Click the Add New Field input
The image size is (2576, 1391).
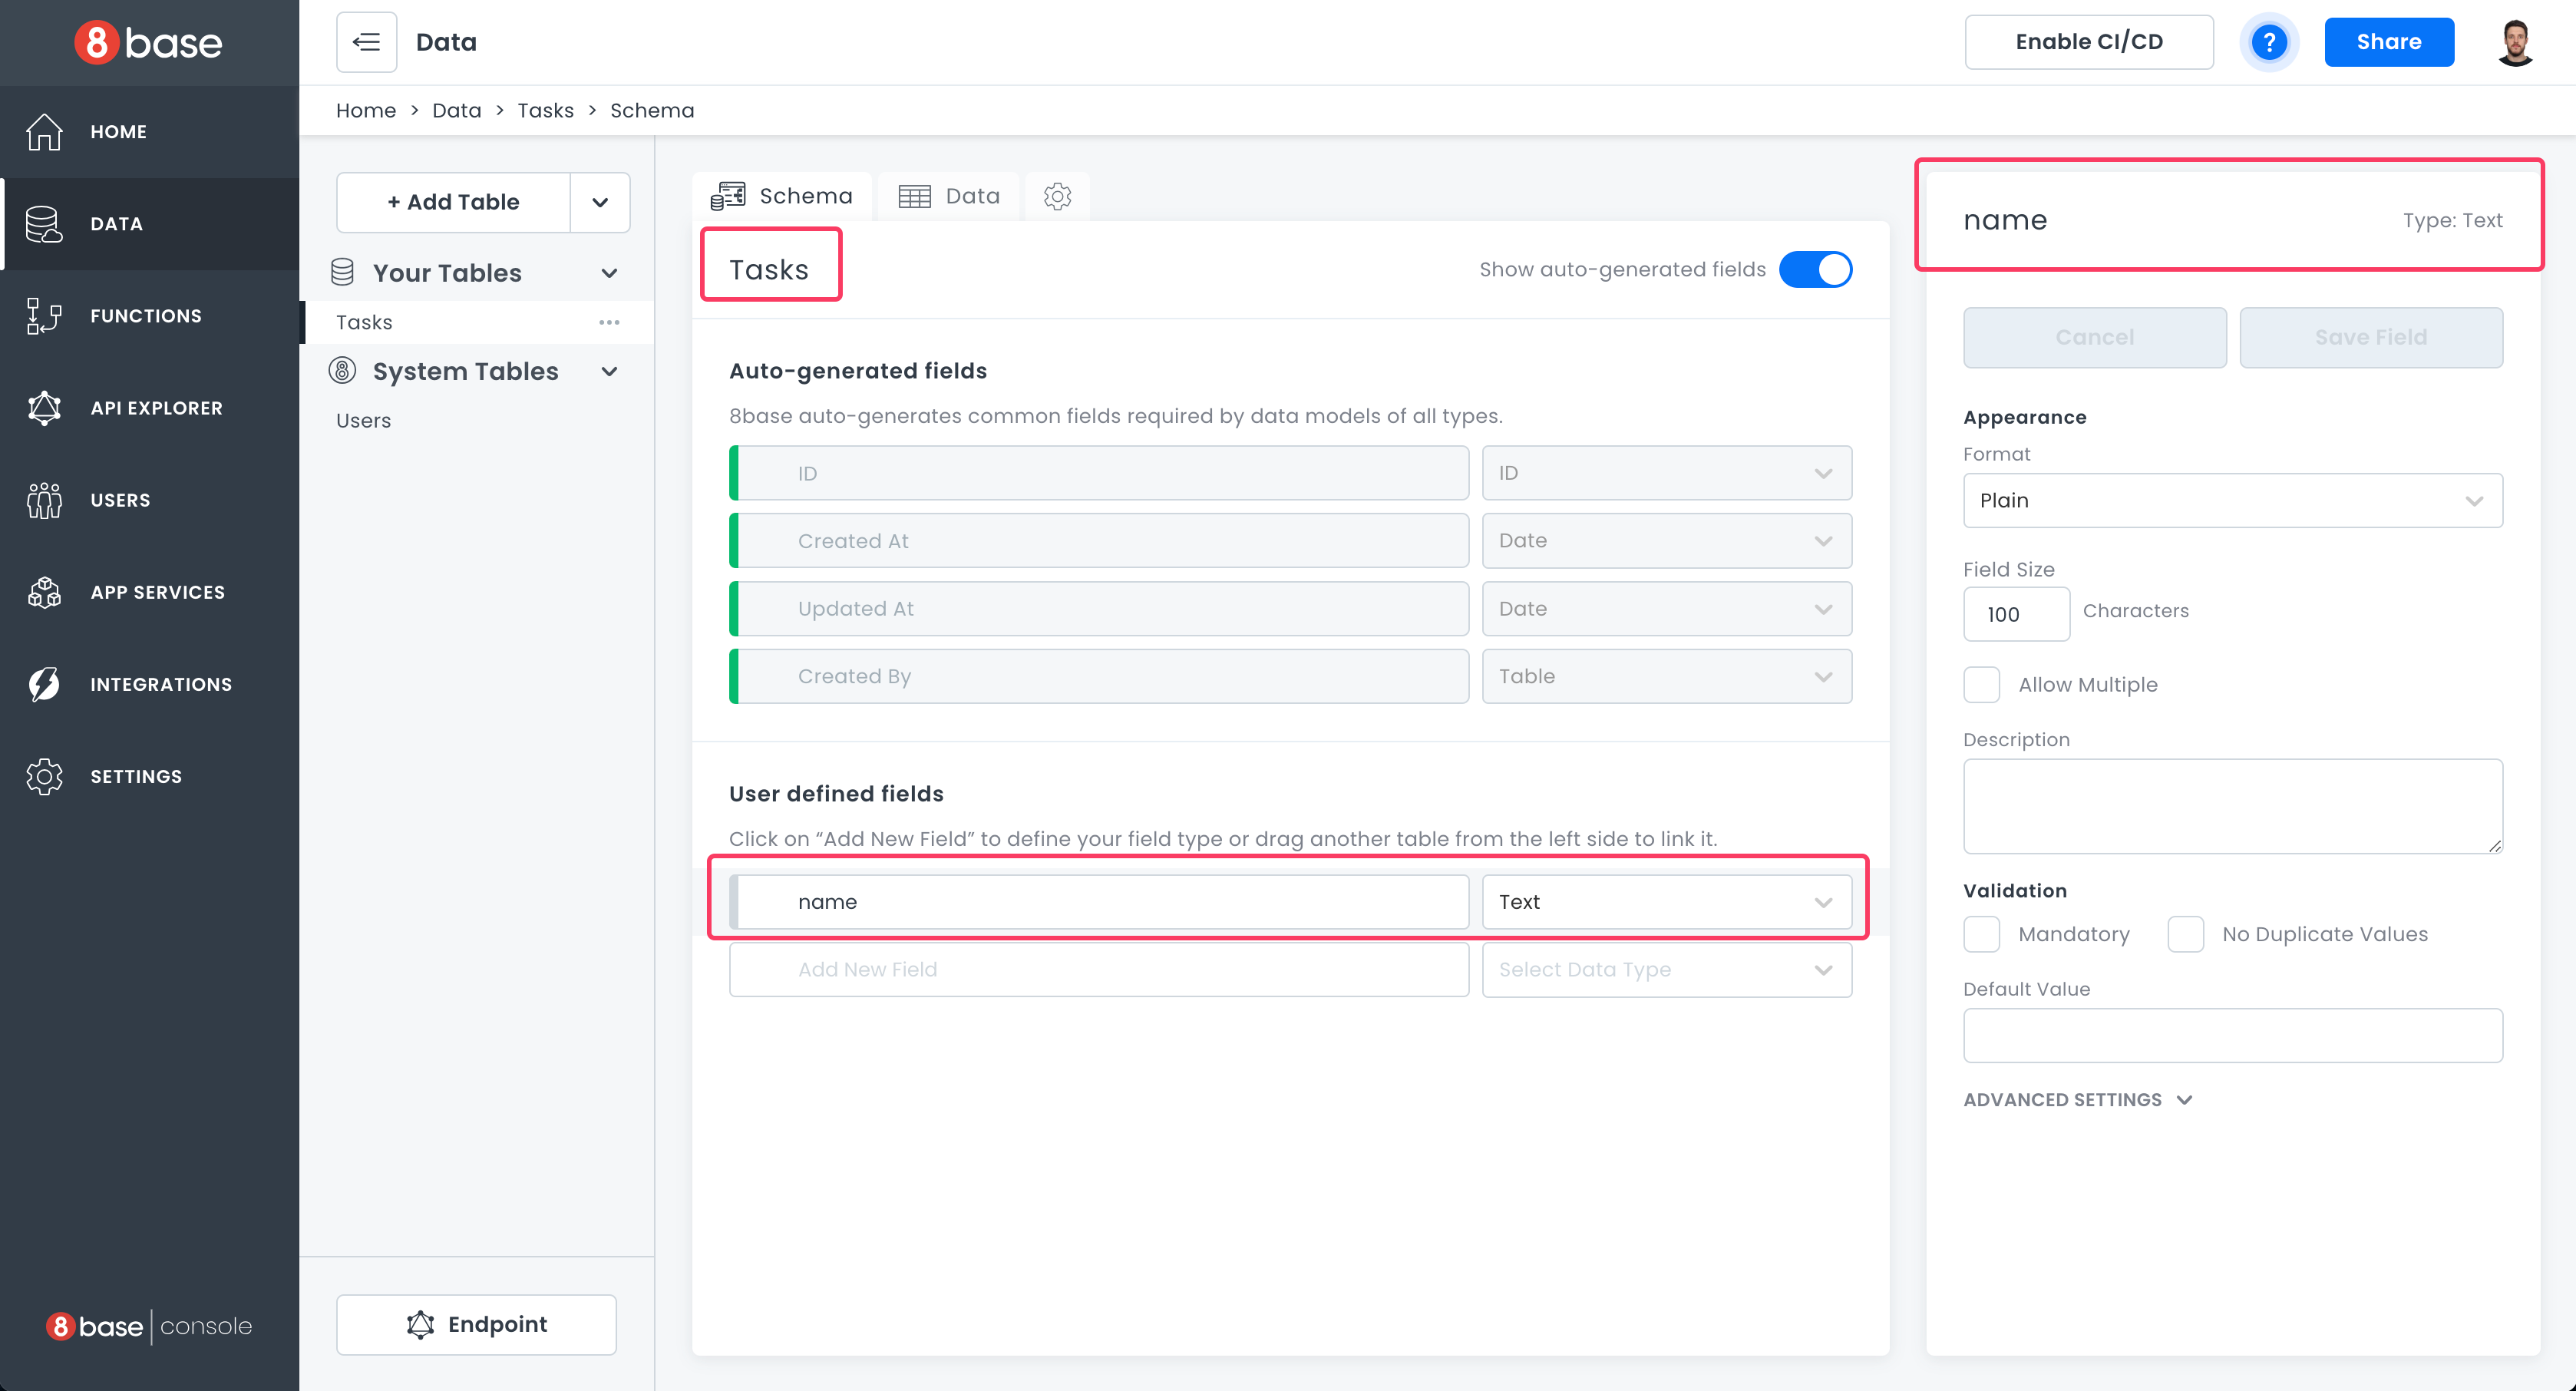pos(1098,969)
